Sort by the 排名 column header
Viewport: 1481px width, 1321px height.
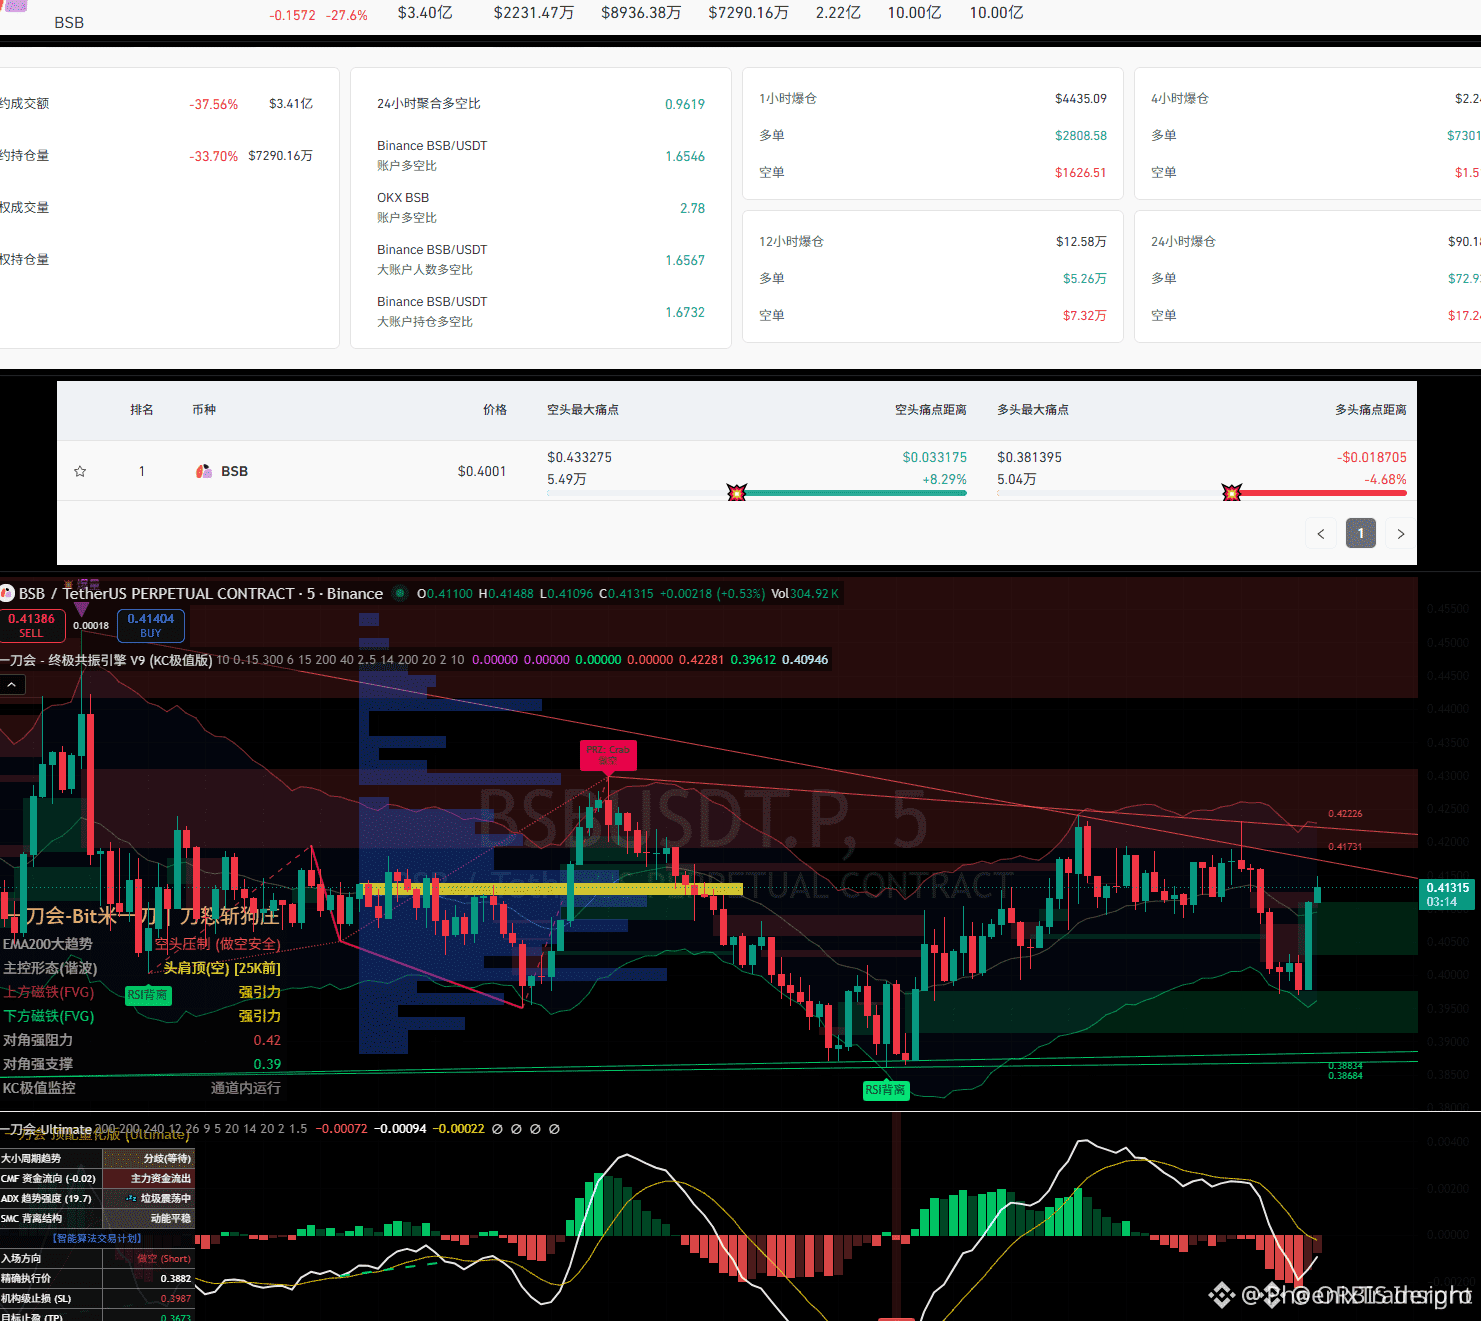(x=142, y=410)
